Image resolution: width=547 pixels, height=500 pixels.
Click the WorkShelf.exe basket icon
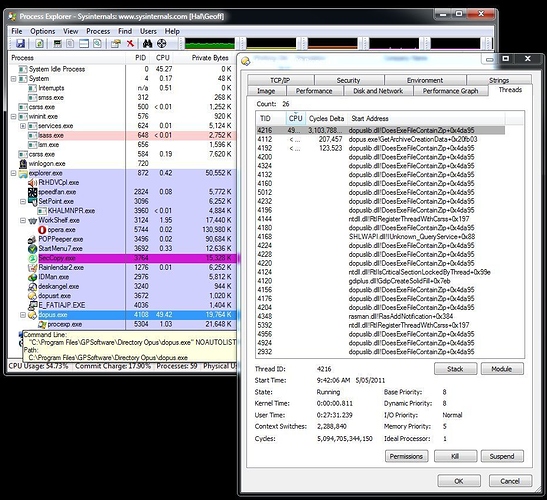tap(32, 221)
